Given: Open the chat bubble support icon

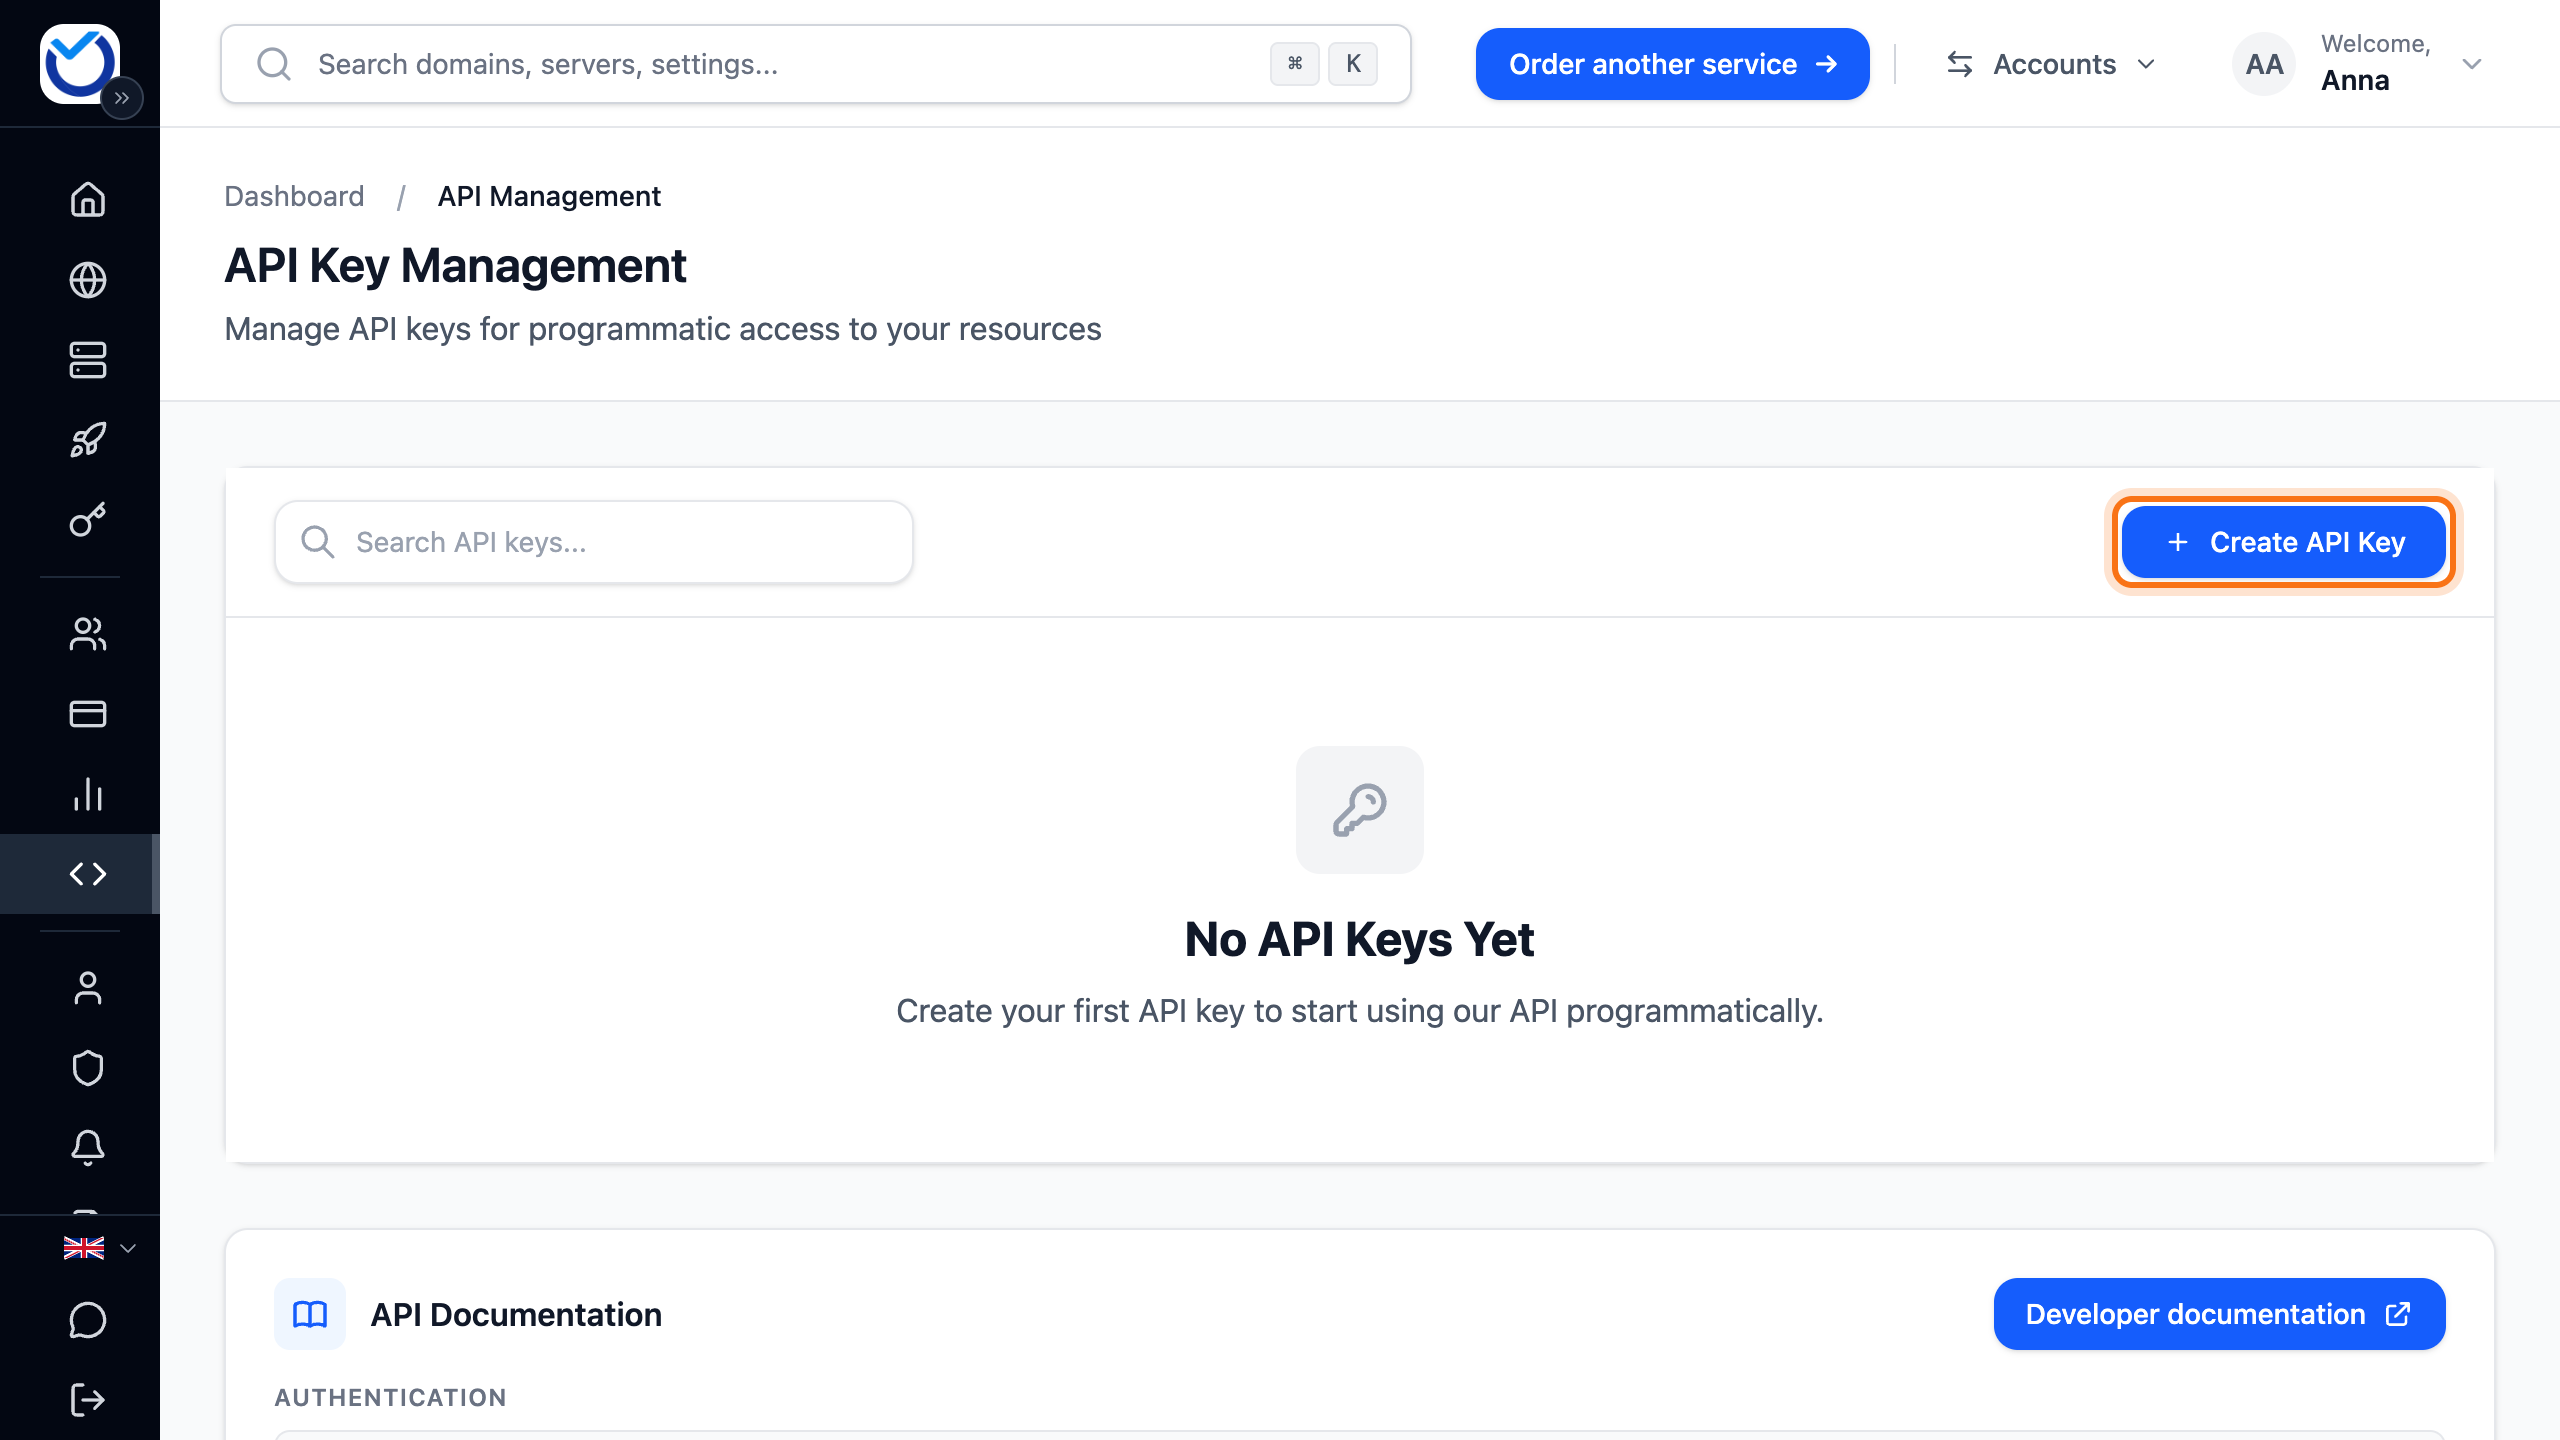Looking at the screenshot, I should (x=88, y=1320).
